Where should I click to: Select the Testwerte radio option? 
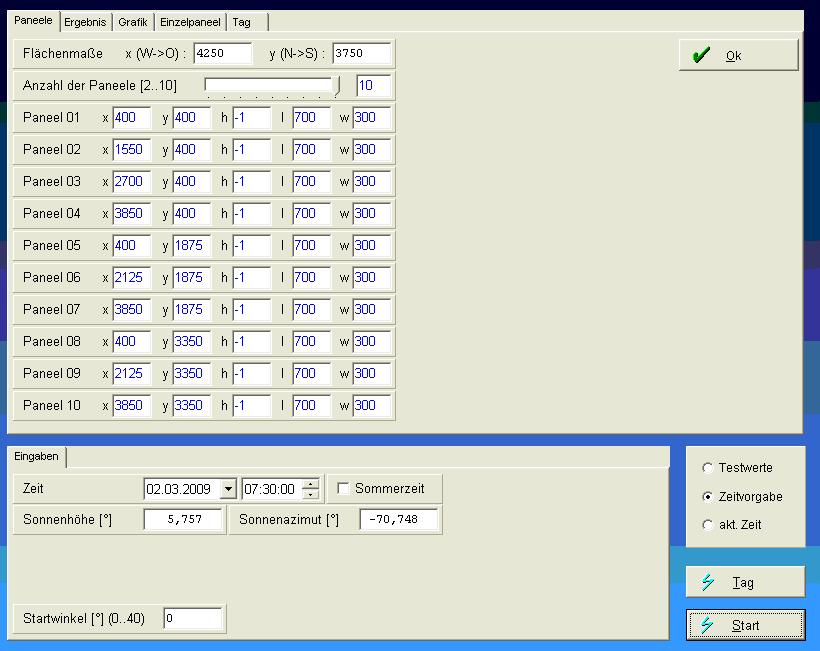tap(709, 468)
